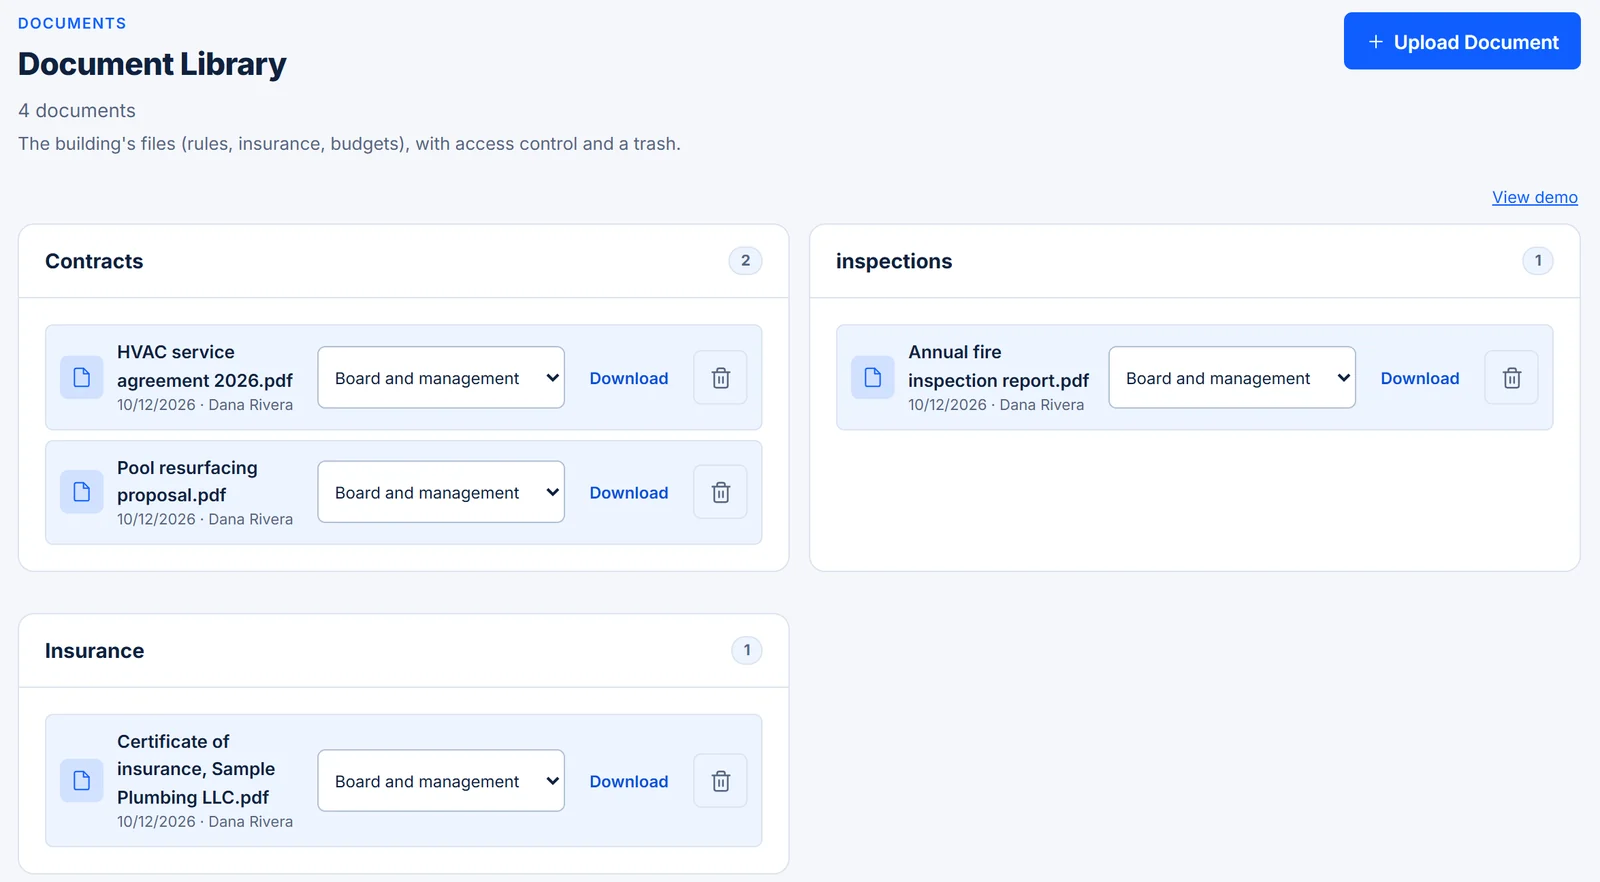Image resolution: width=1600 pixels, height=882 pixels.
Task: Change access level of Annual fire inspection report
Action: [1232, 377]
